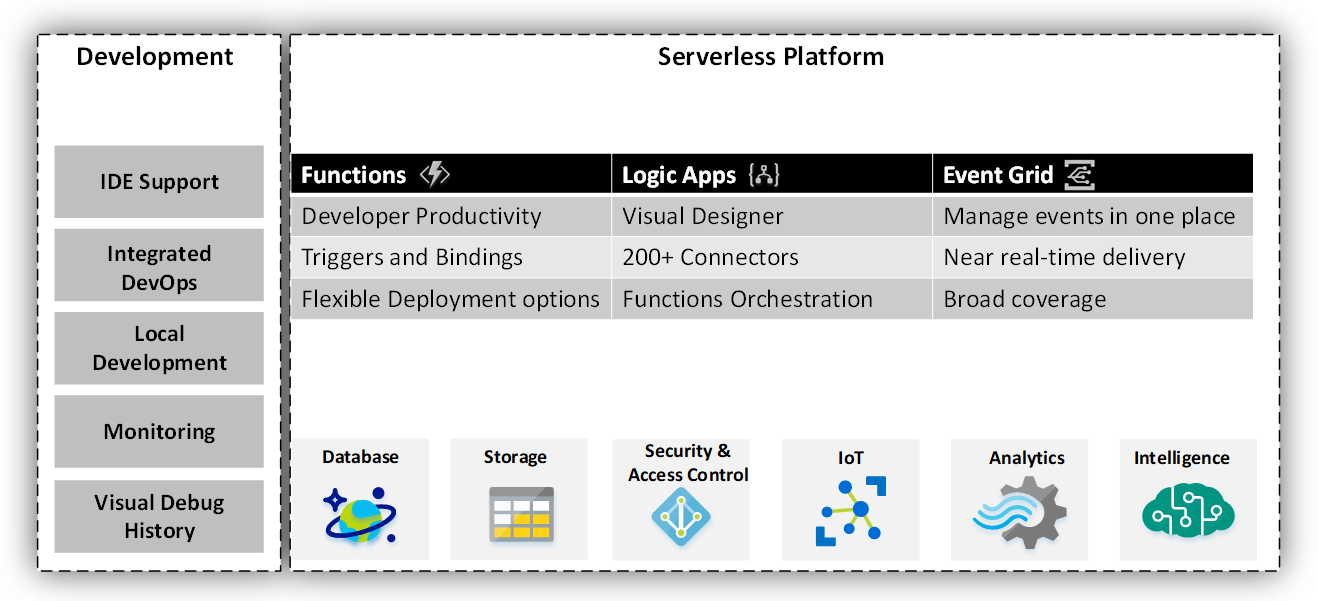Select Integrated DevOps in the Development panel

coord(158,266)
